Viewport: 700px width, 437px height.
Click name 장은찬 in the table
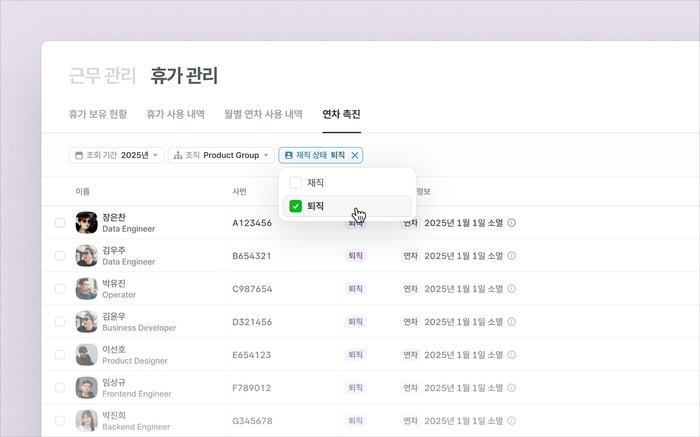[114, 217]
